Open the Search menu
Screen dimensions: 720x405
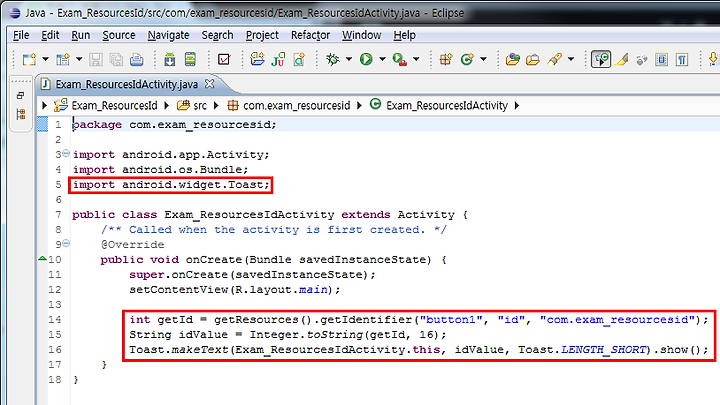217,35
